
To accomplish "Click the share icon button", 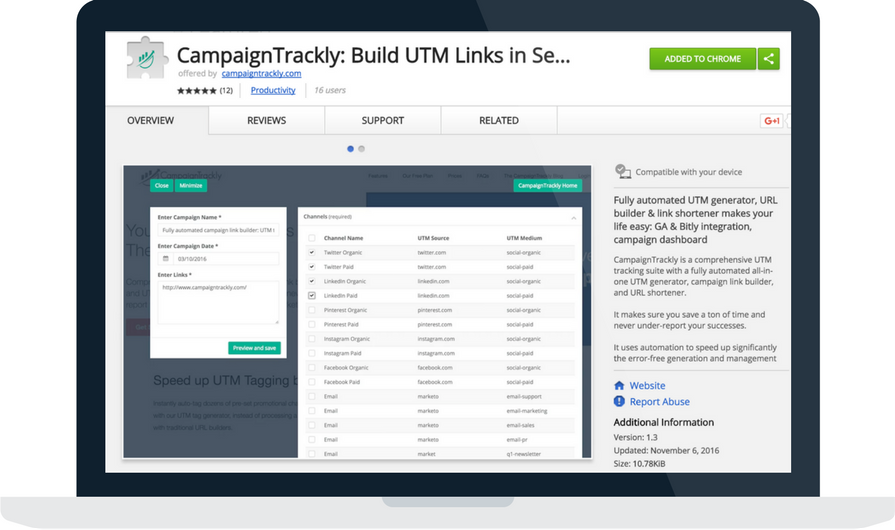I will 768,59.
